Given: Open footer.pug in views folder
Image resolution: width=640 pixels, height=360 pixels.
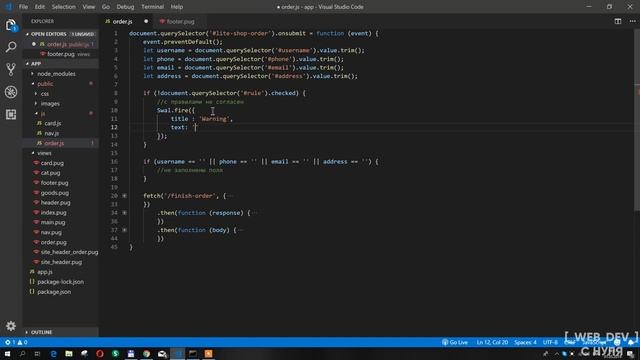Looking at the screenshot, I should click(x=54, y=183).
